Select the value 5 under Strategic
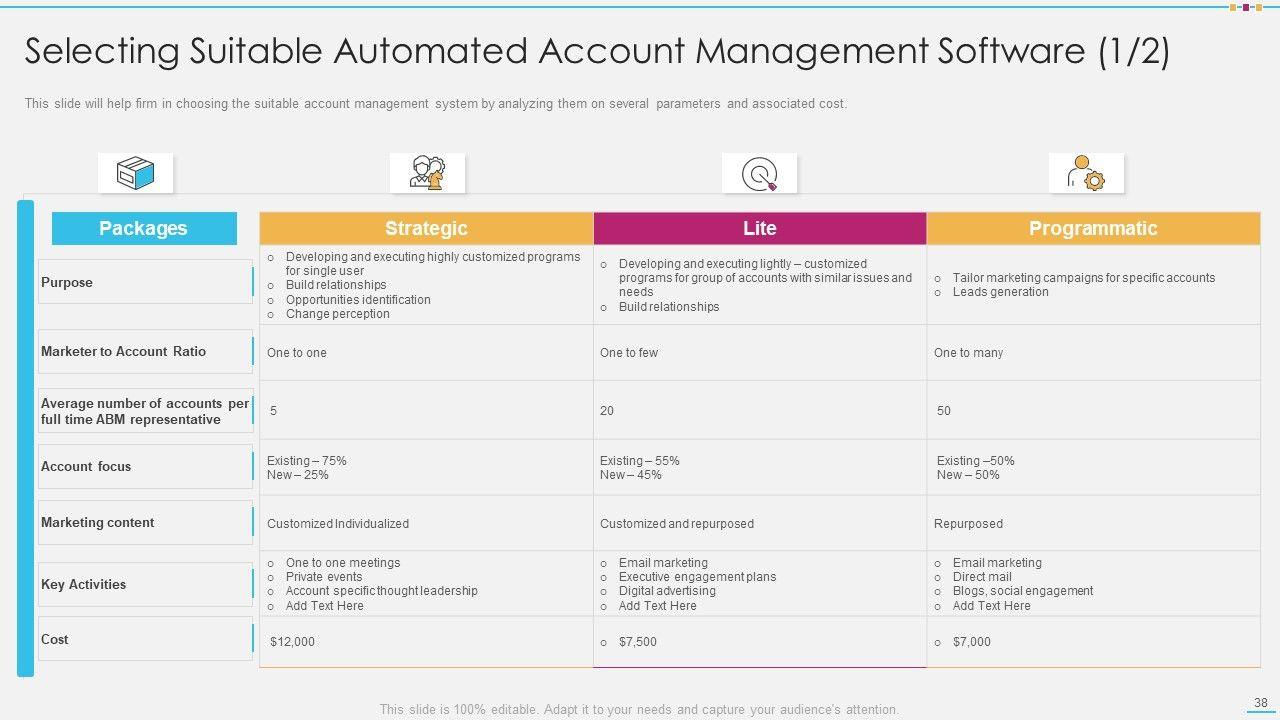 pyautogui.click(x=273, y=411)
